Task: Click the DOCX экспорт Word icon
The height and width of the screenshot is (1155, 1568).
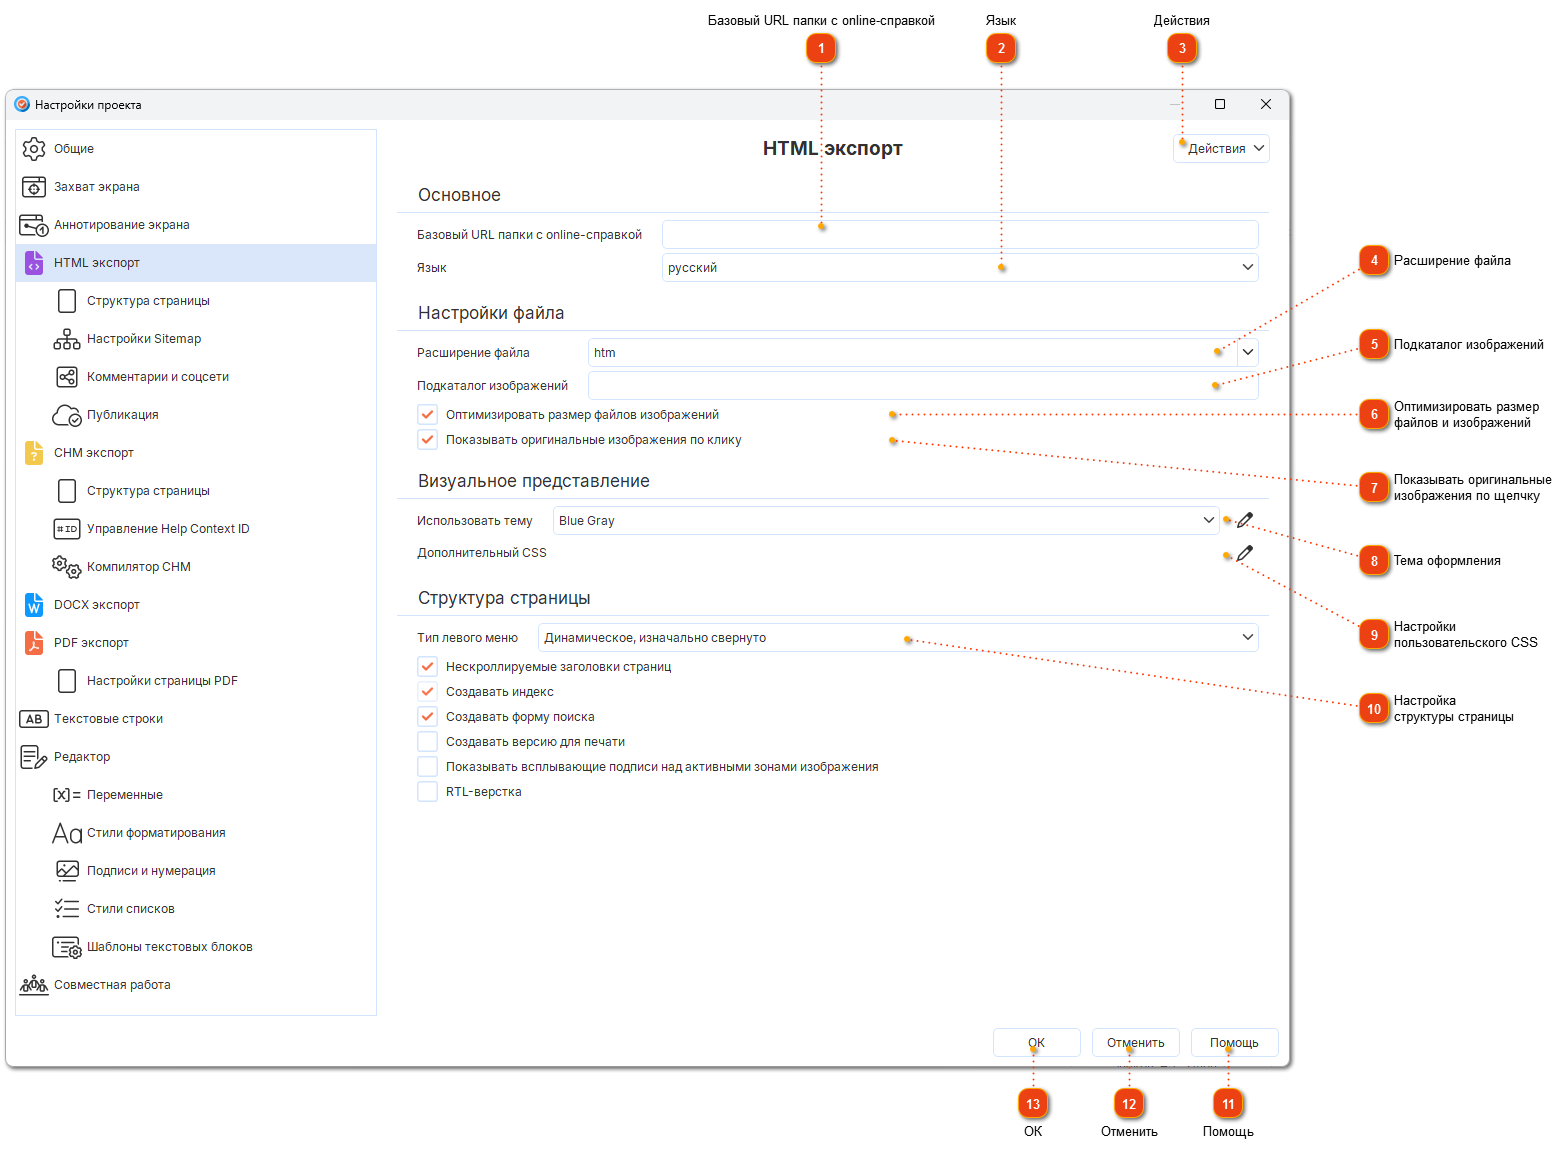Action: pos(34,605)
